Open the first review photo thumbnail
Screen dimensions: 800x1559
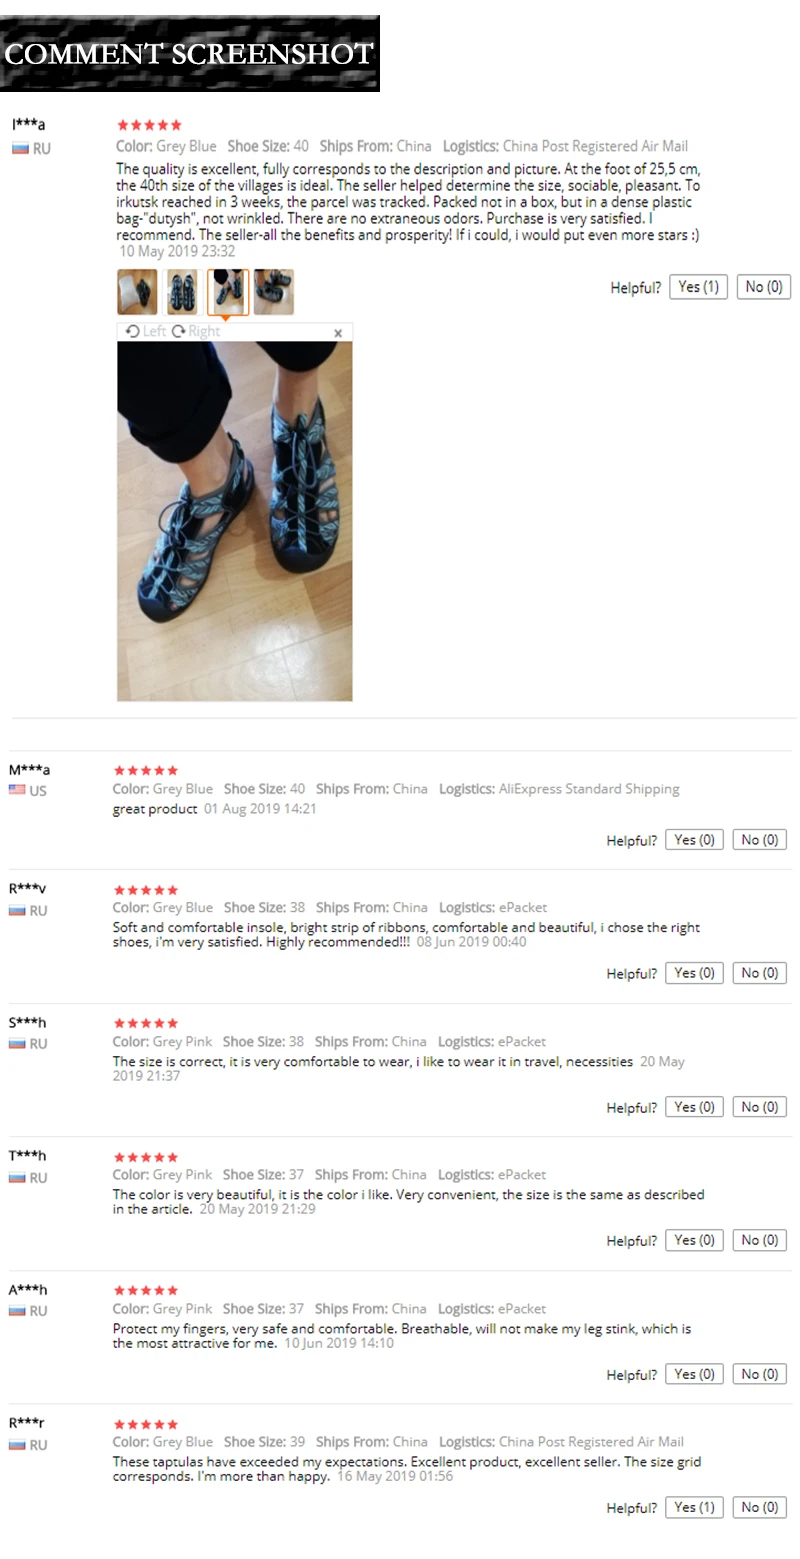coord(137,292)
